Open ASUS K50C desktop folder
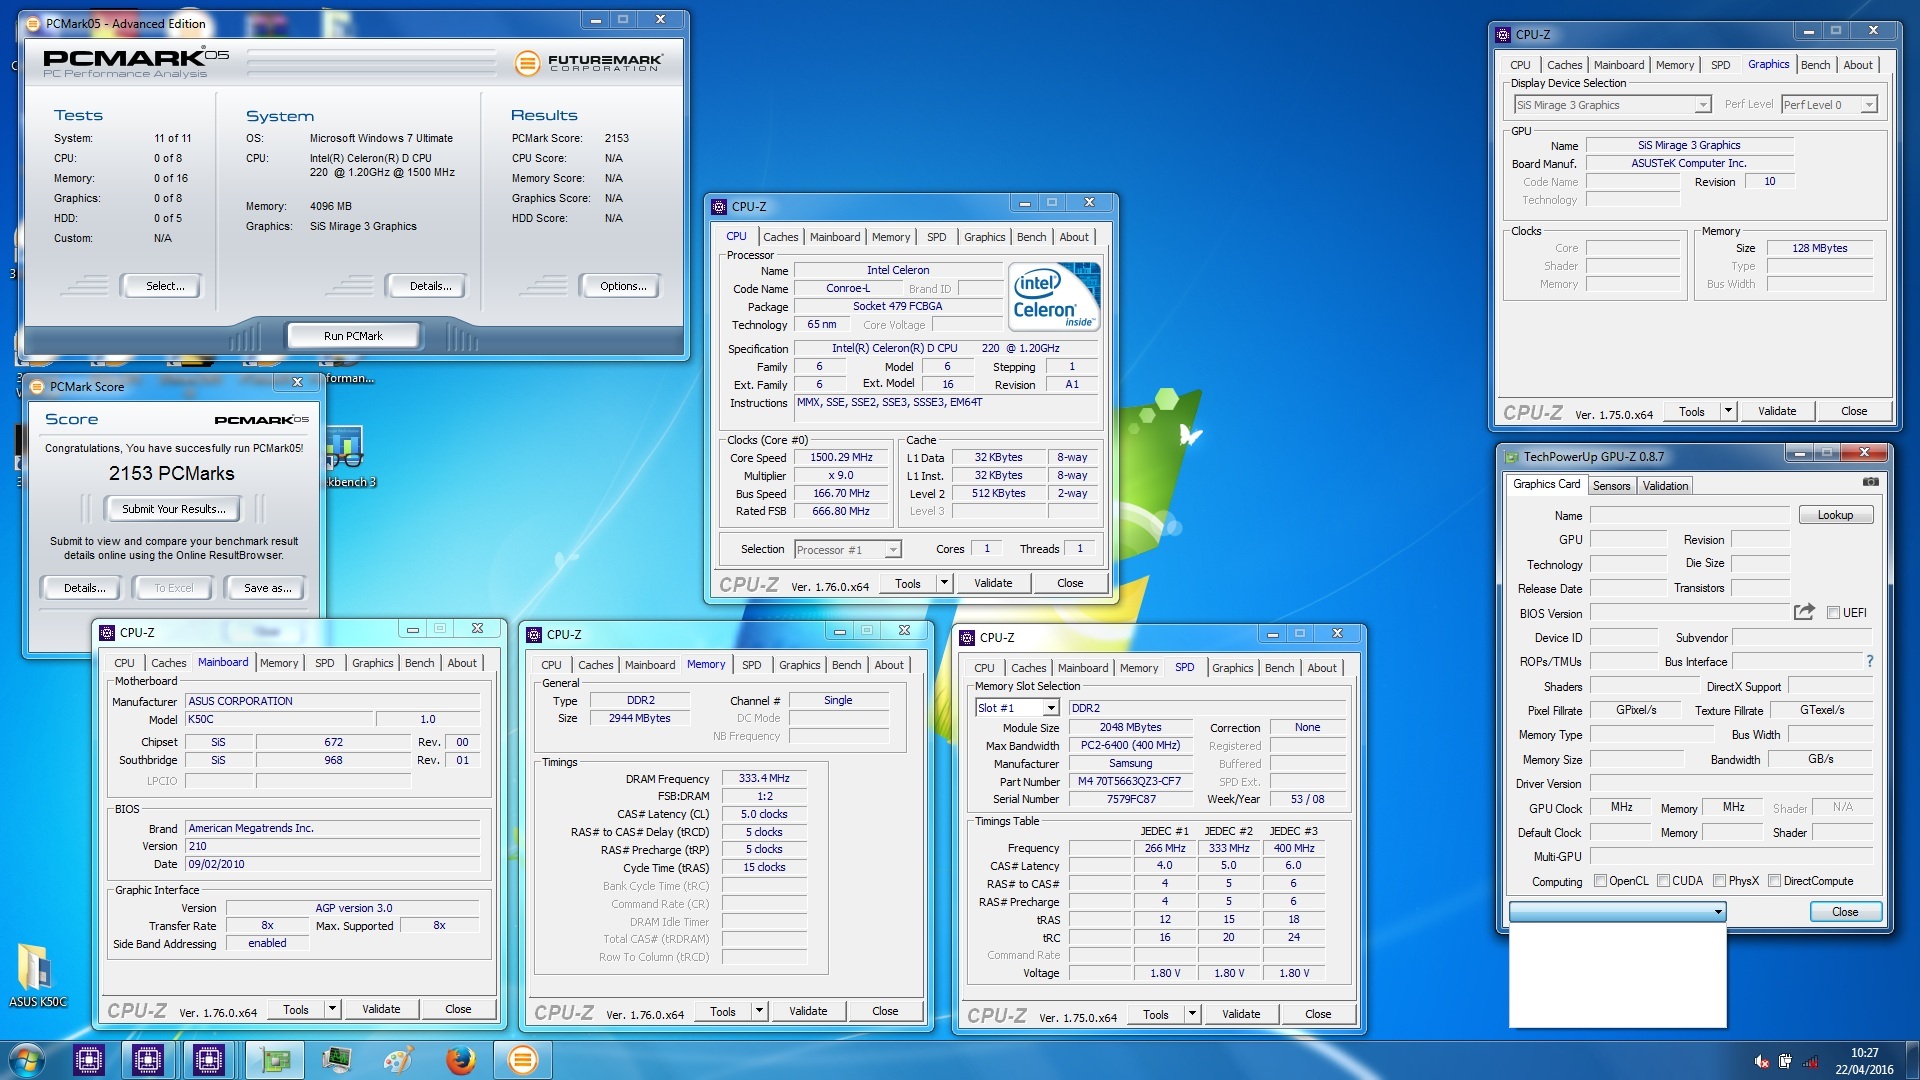 coord(37,975)
